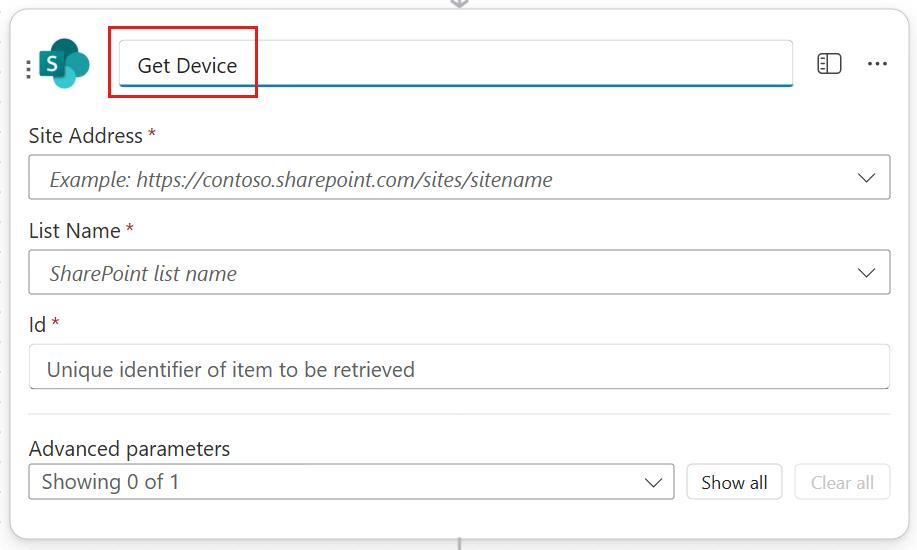Viewport: 917px width, 550px height.
Task: Click the Get Device action name field
Action: click(455, 65)
